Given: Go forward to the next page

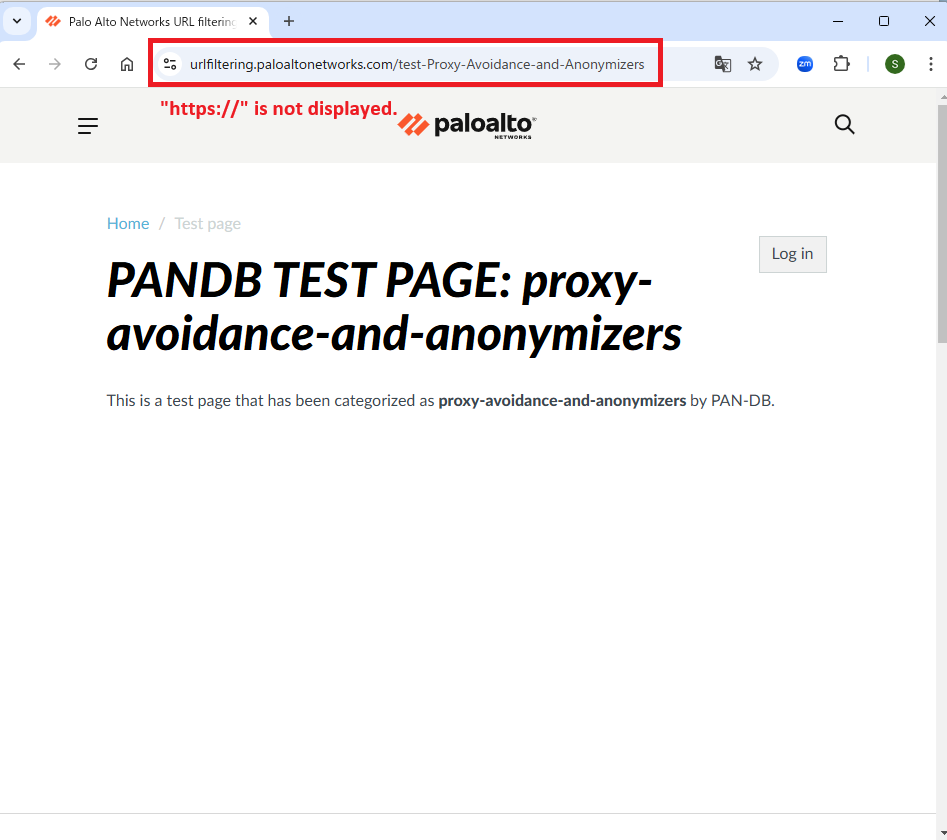Looking at the screenshot, I should [x=55, y=64].
